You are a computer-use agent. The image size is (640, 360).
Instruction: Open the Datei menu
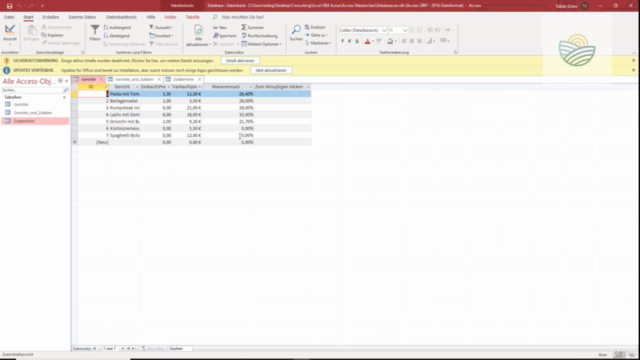9,17
